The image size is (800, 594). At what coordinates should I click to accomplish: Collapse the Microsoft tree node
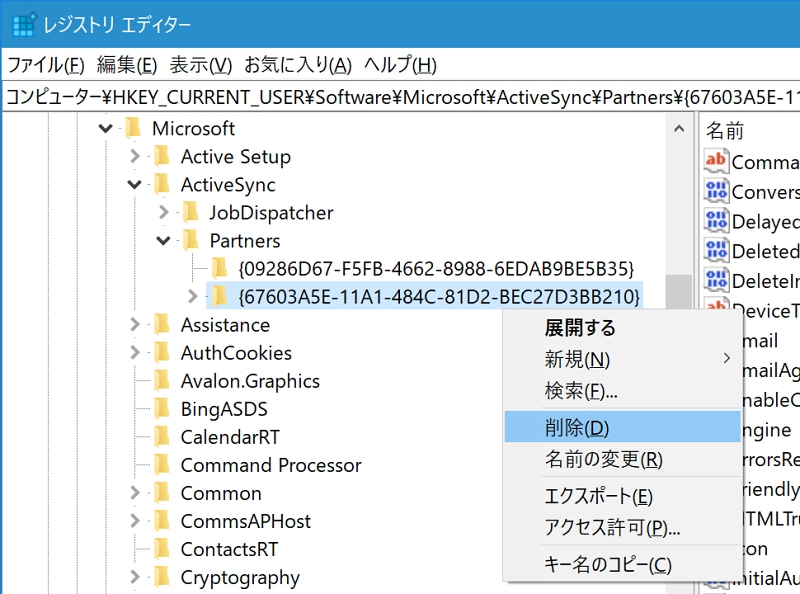pyautogui.click(x=106, y=128)
